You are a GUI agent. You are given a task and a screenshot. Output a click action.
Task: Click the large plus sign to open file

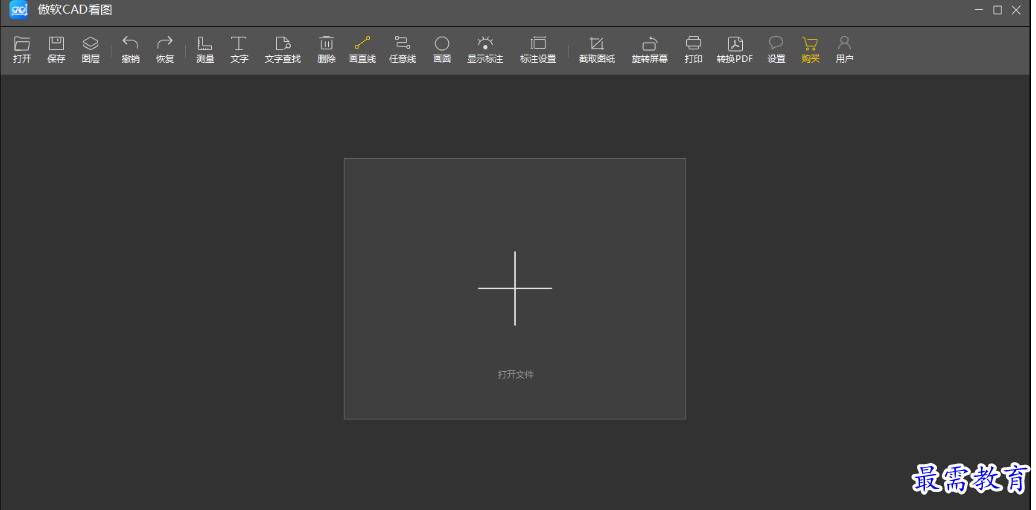coord(515,288)
